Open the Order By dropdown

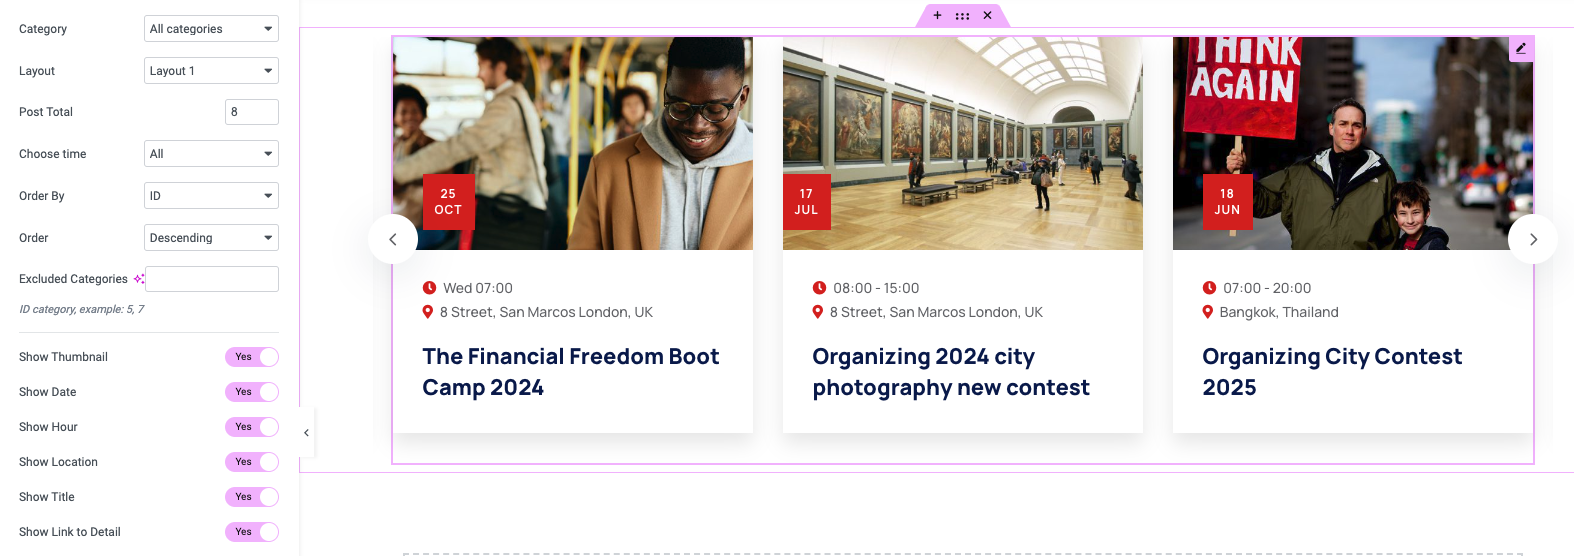pos(211,196)
